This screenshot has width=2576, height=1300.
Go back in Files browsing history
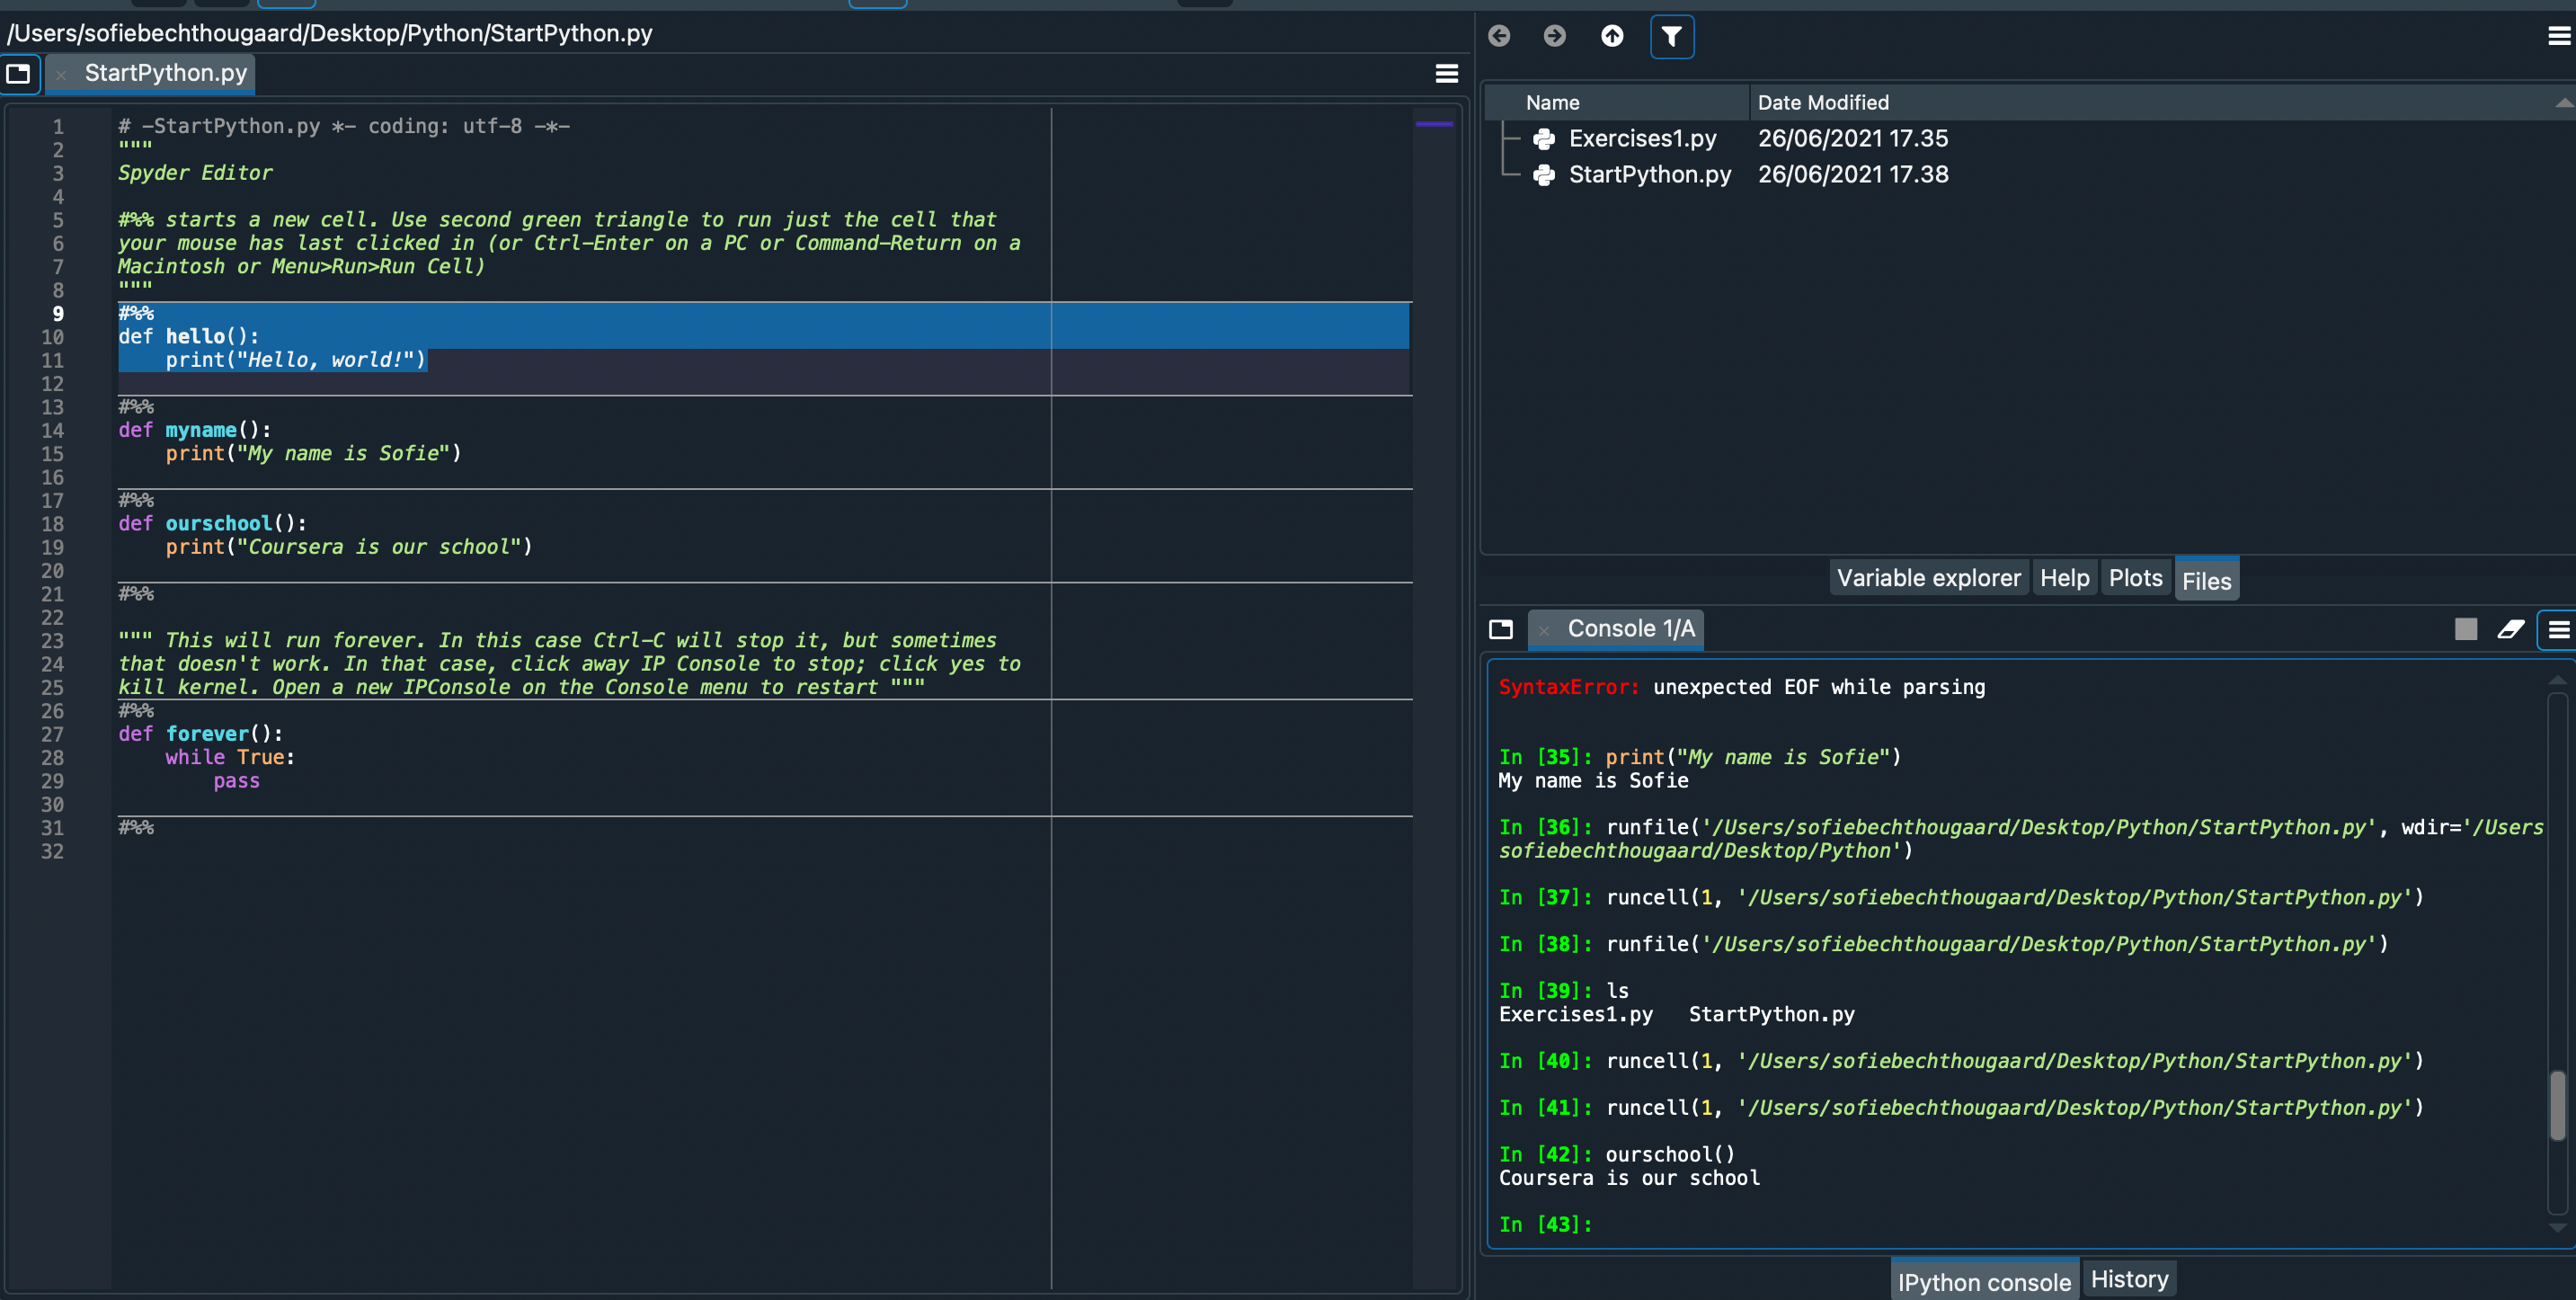[1499, 36]
